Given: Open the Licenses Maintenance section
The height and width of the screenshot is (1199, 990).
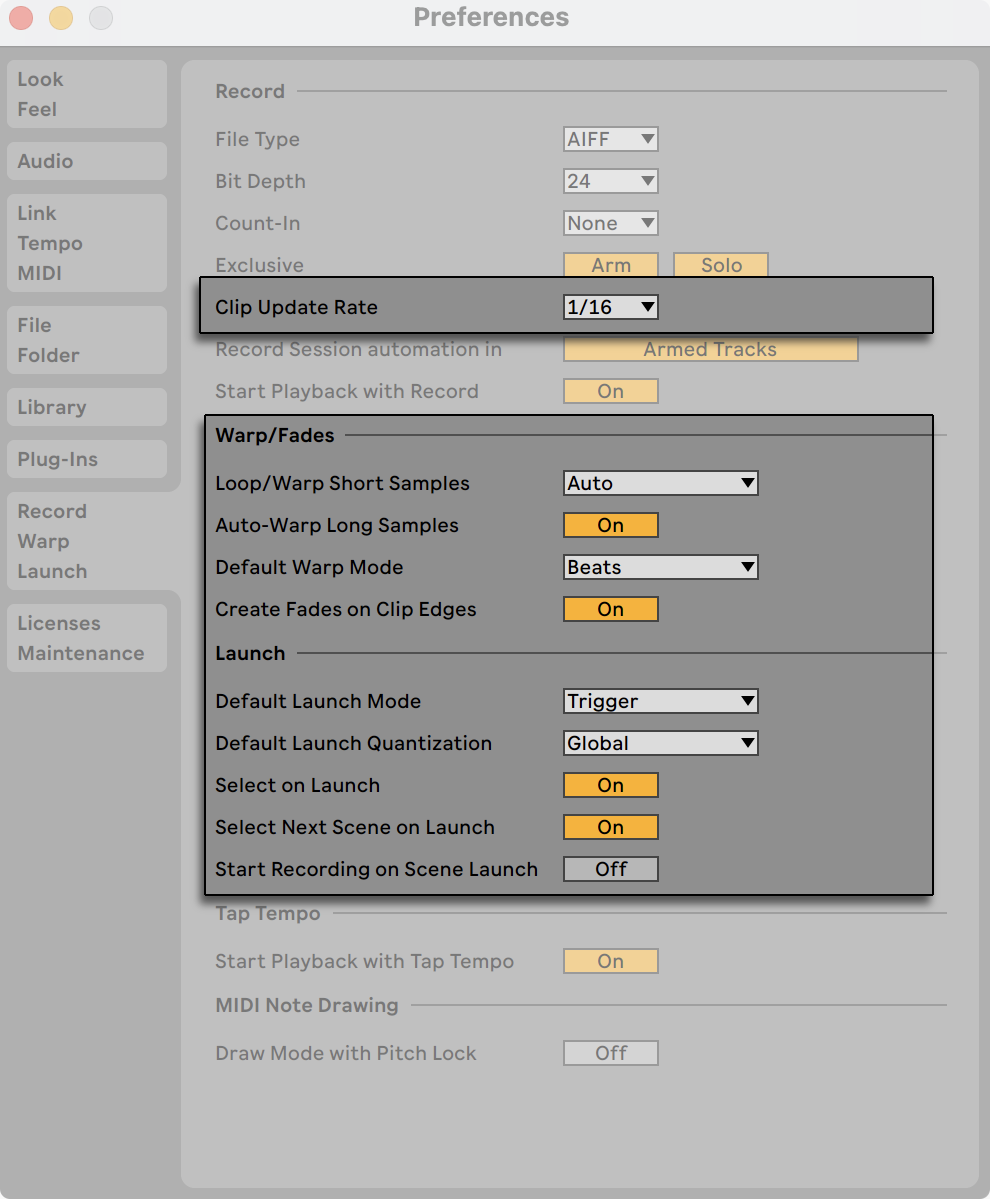Looking at the screenshot, I should (x=86, y=637).
